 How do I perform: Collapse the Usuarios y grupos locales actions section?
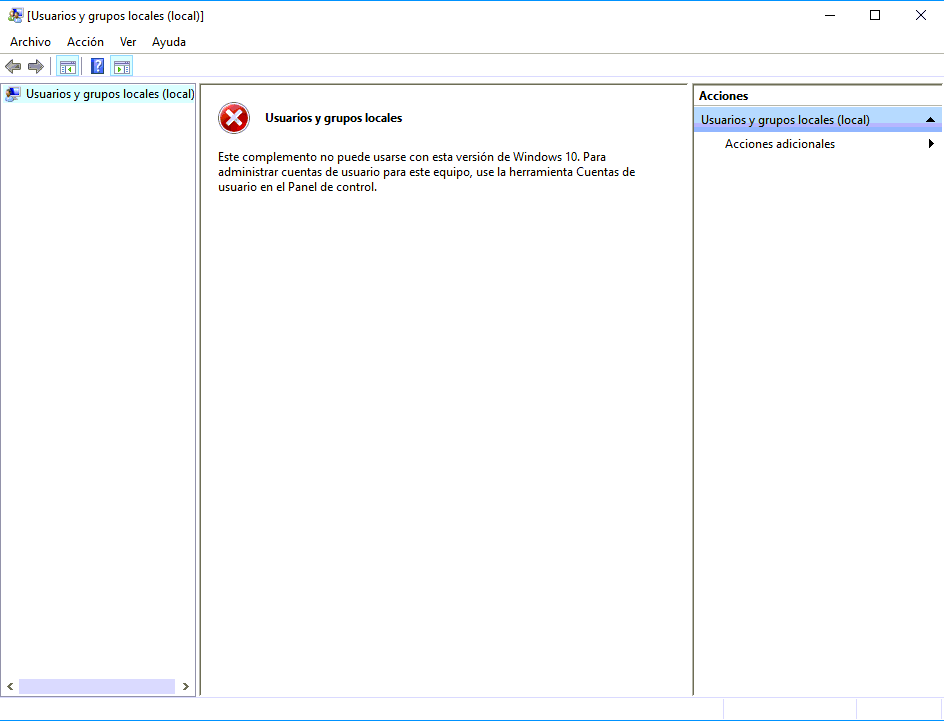click(x=930, y=120)
